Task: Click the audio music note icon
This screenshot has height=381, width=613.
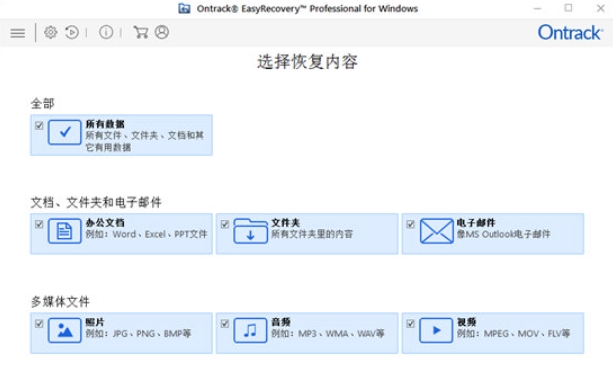Action: coord(250,330)
